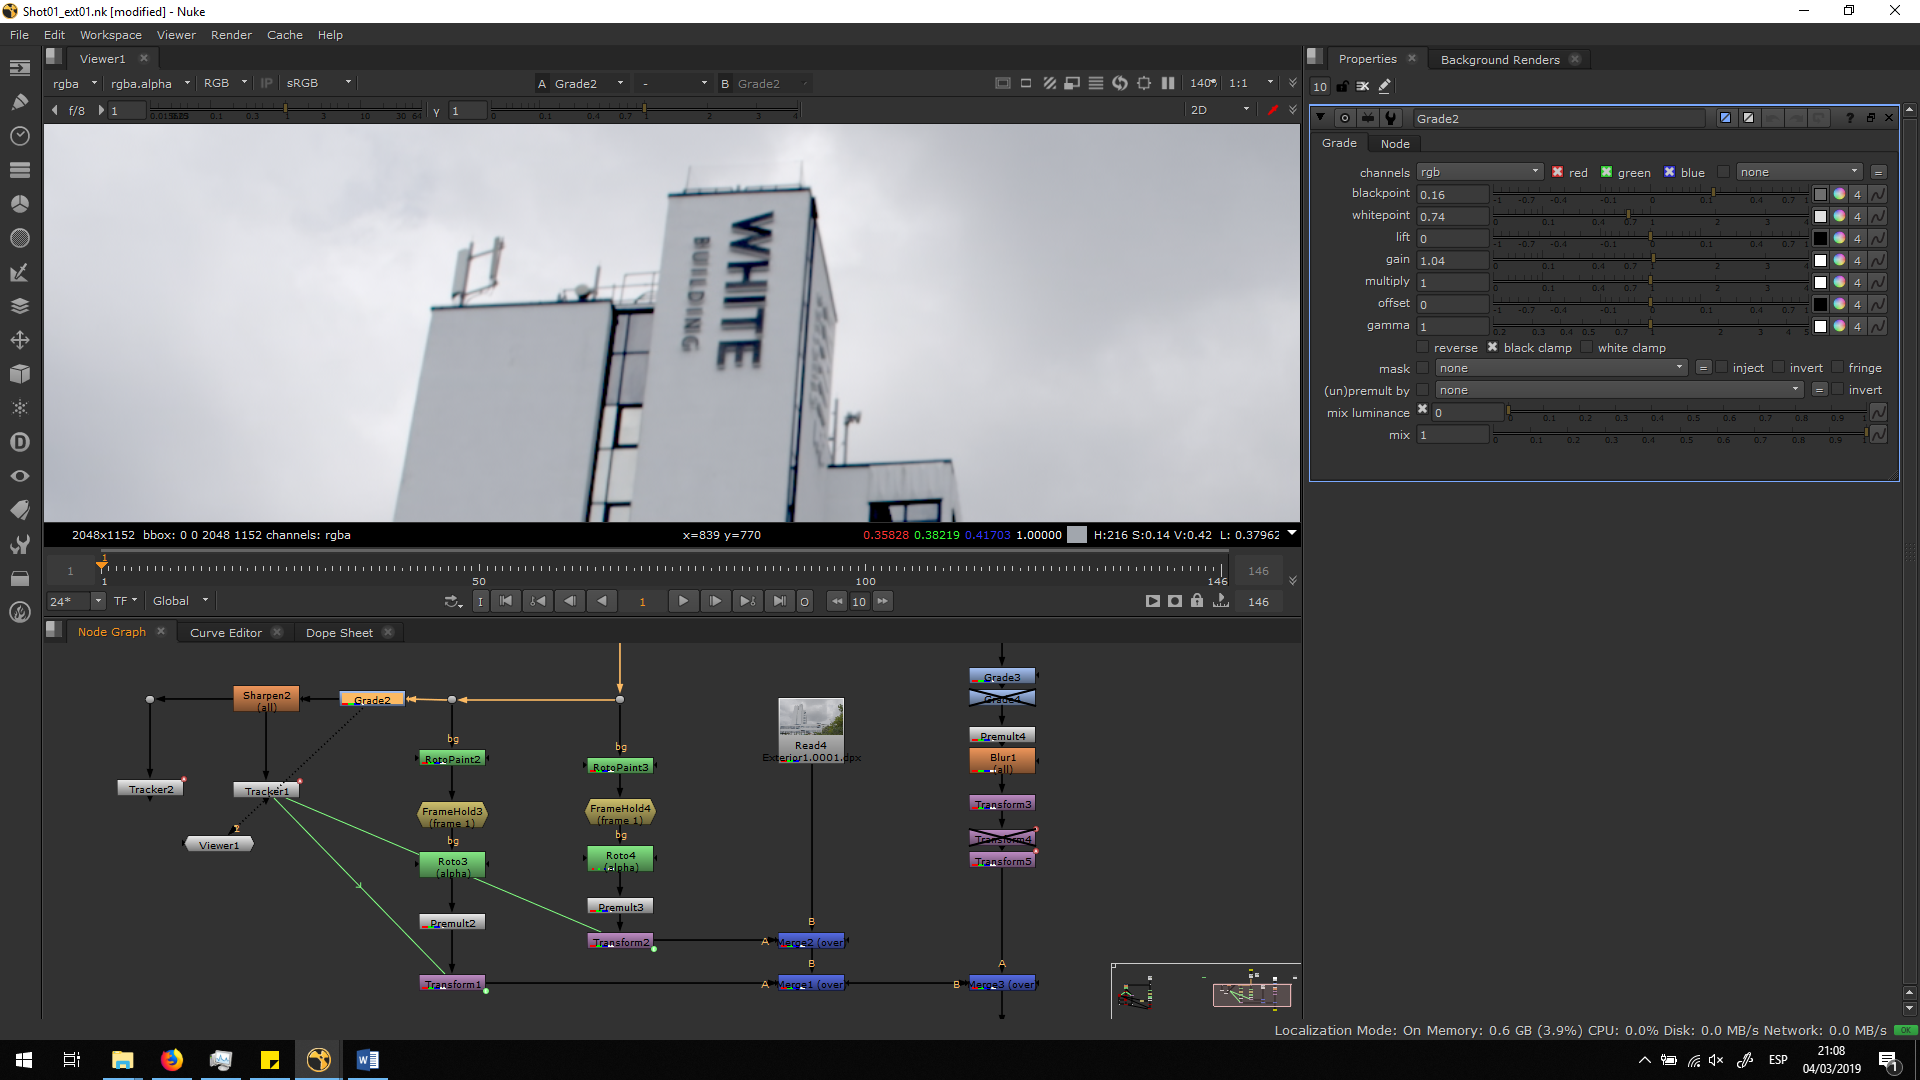Expand the mask none dropdown

click(1561, 368)
